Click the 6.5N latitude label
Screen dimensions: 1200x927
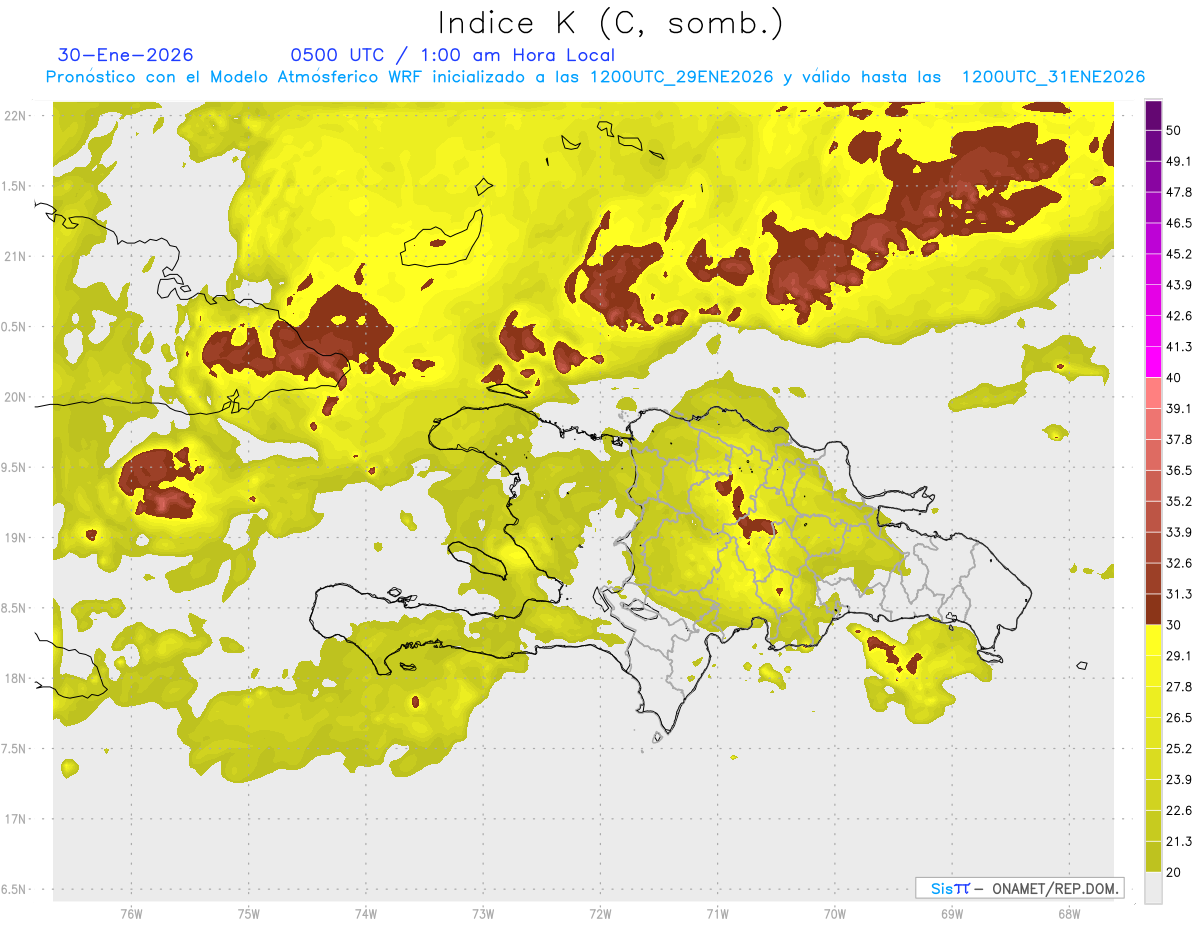coord(15,889)
